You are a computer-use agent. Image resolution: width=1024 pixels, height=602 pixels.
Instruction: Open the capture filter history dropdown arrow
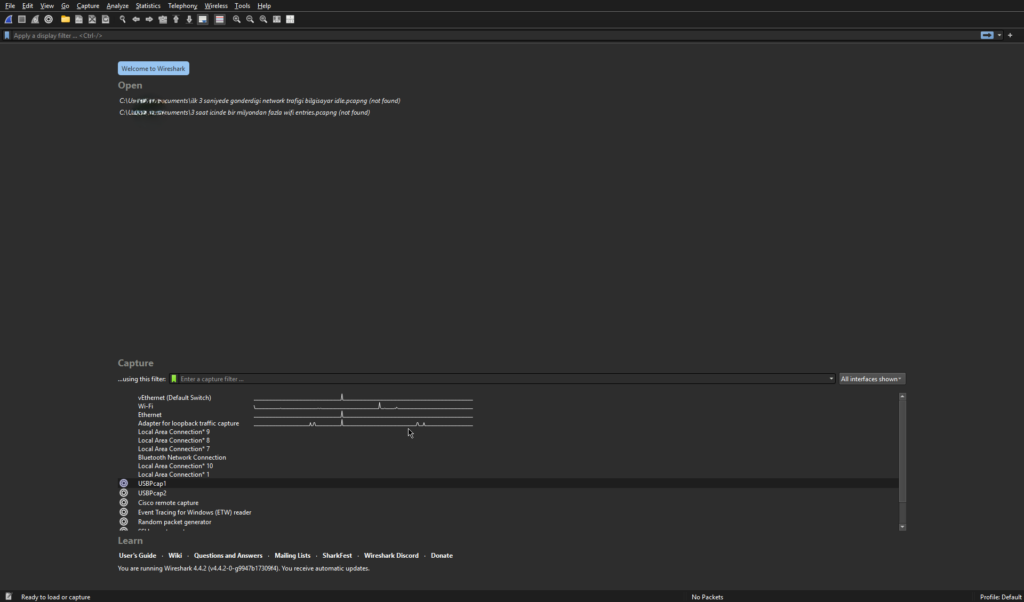(831, 379)
